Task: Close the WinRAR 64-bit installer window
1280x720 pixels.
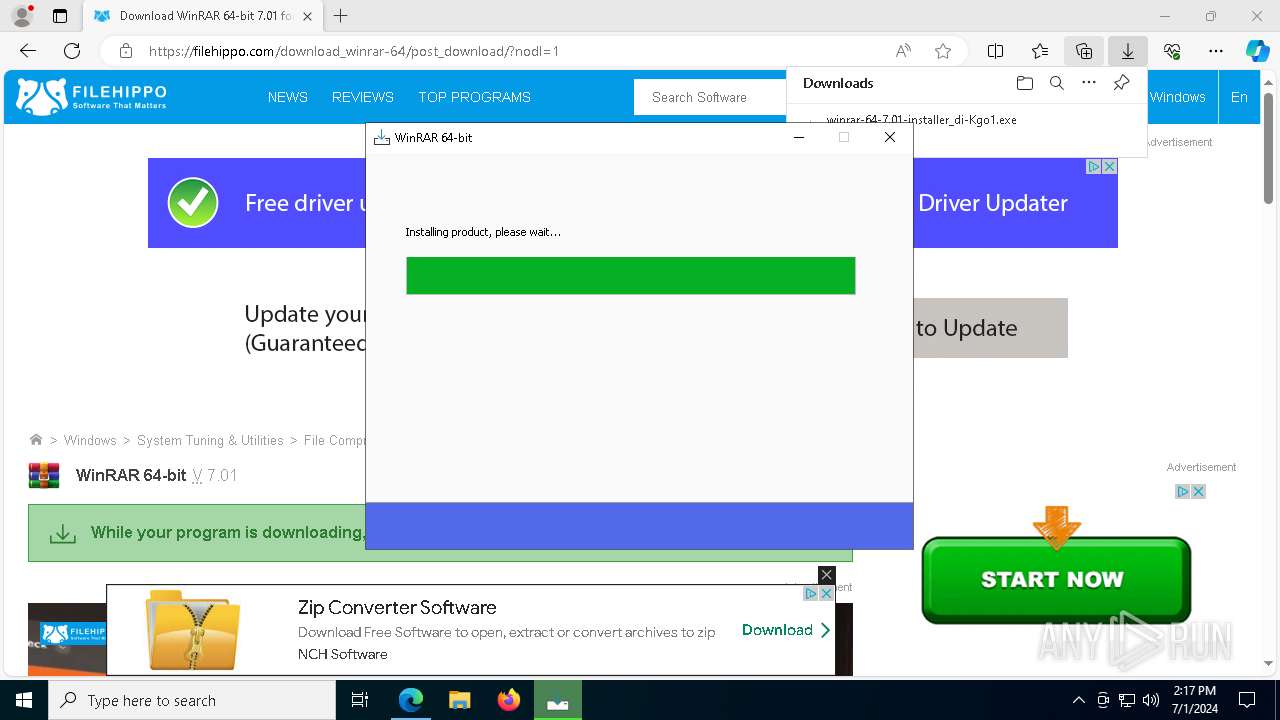Action: (889, 138)
